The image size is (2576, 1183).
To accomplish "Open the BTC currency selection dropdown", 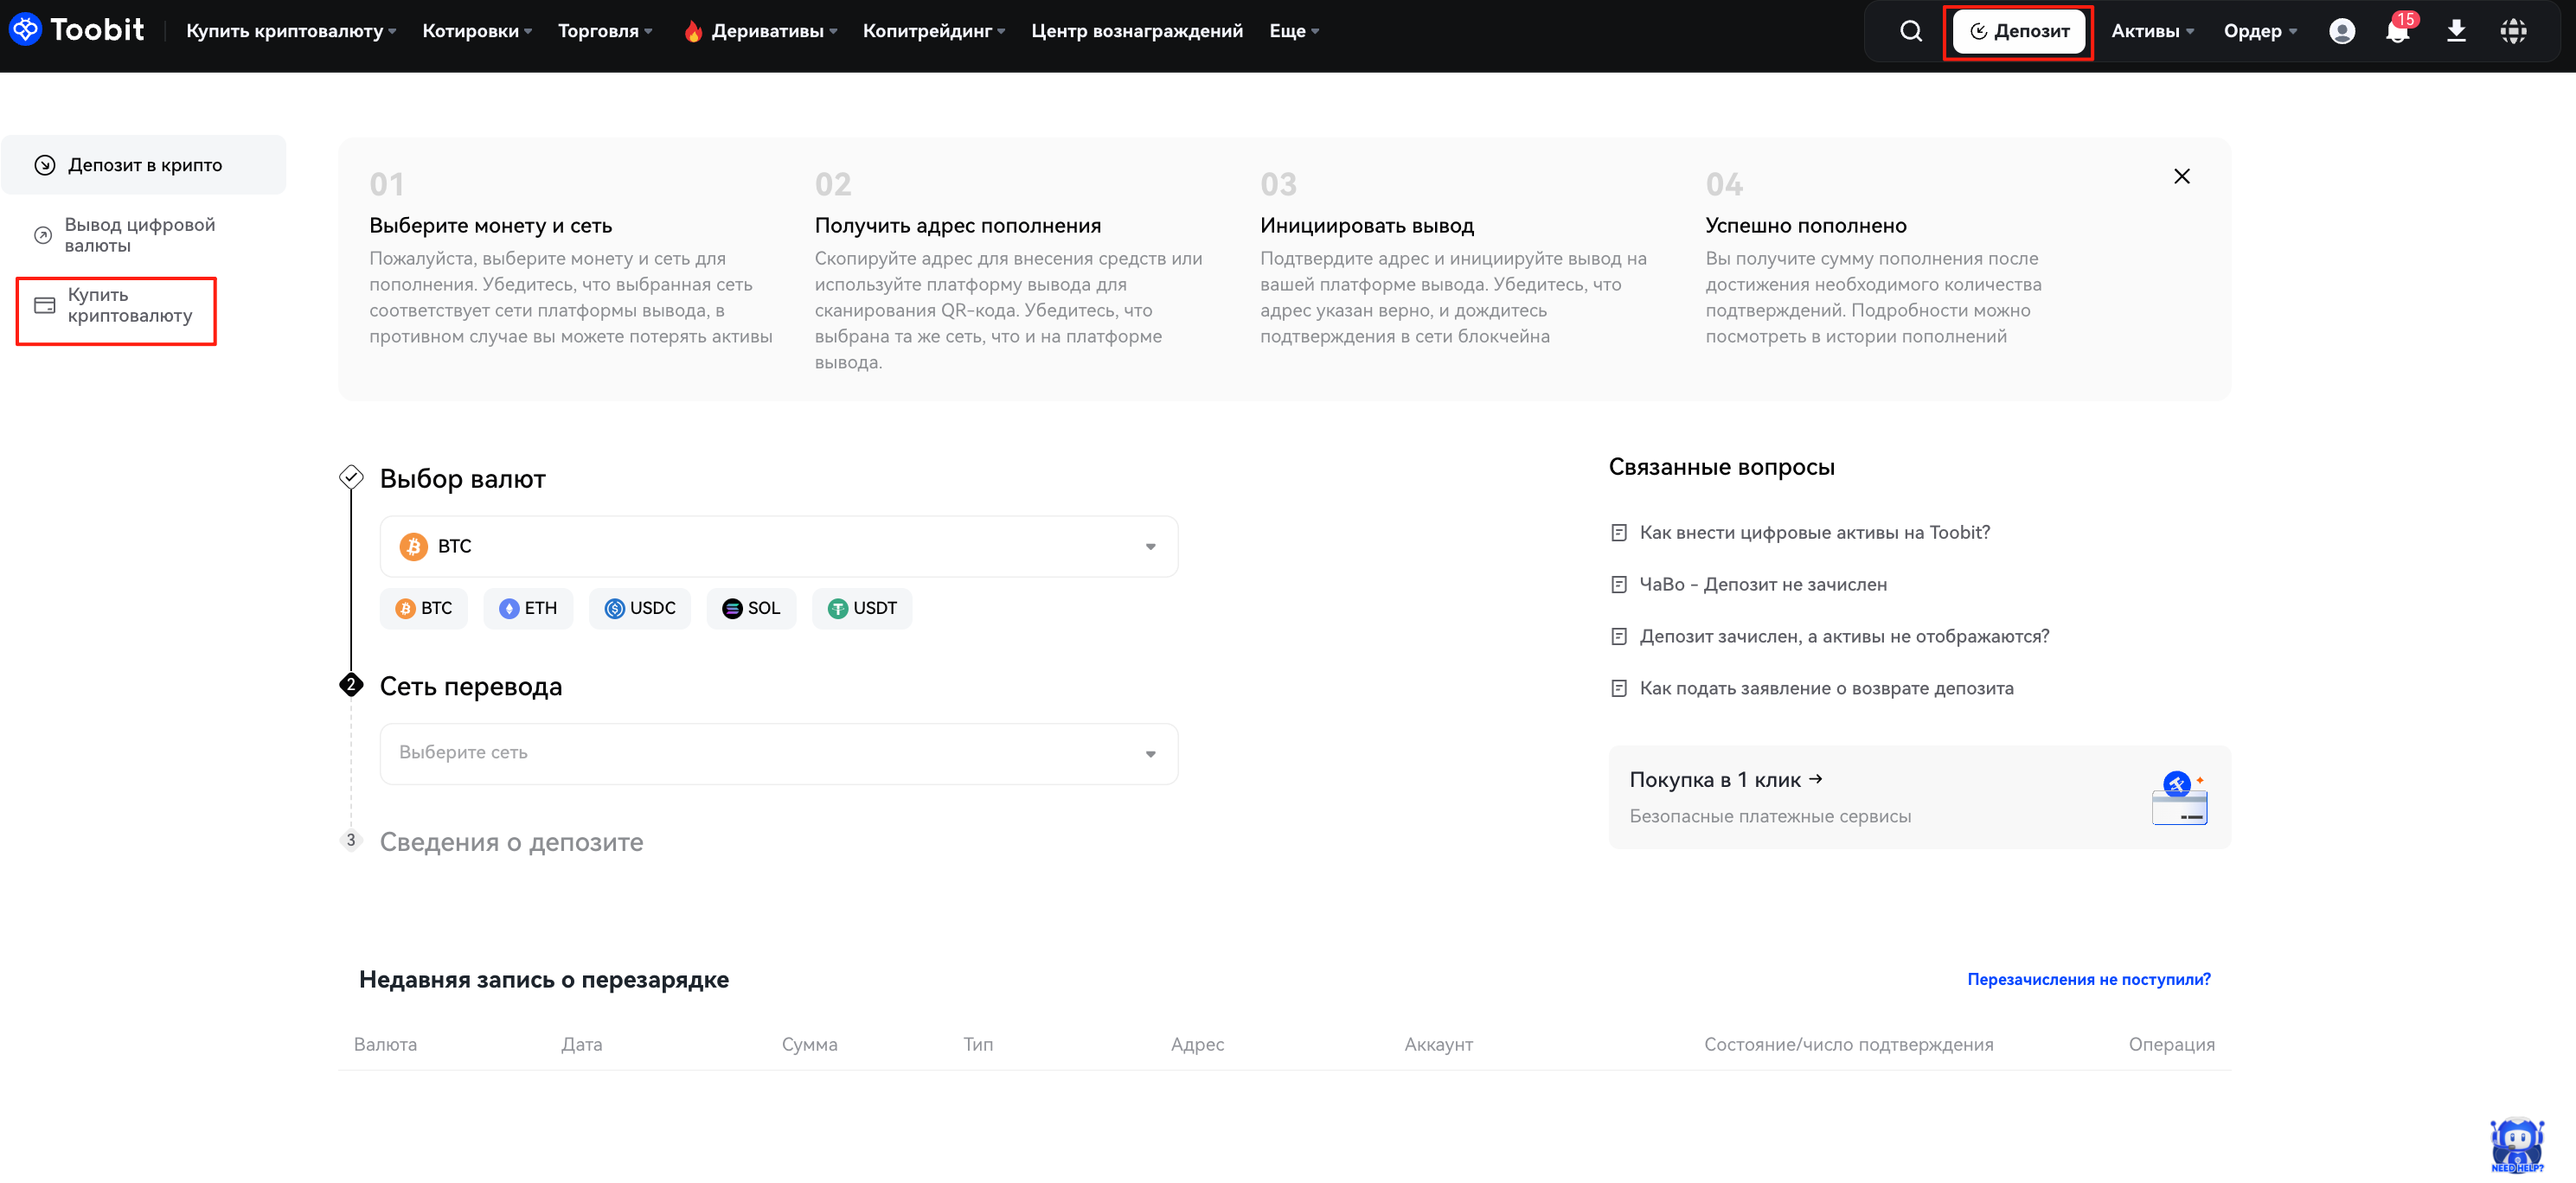I will (x=778, y=546).
